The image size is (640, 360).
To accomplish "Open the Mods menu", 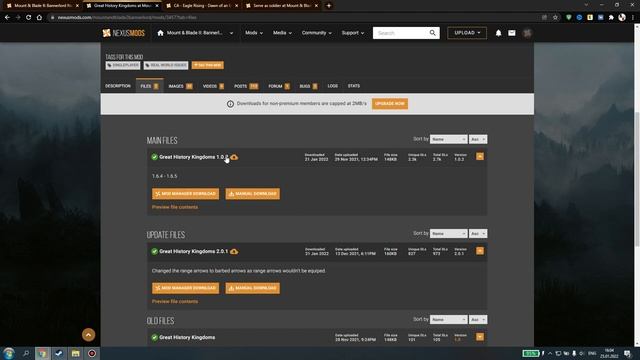I will point(254,33).
